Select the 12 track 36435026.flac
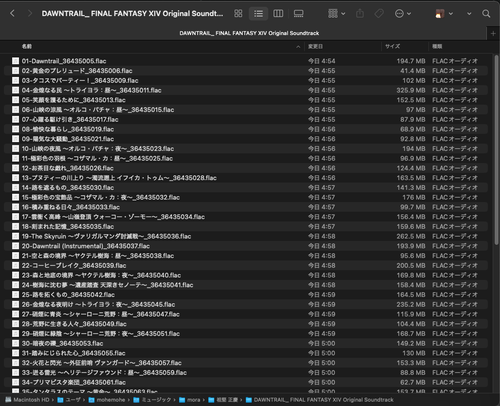The height and width of the screenshot is (406, 500). tap(246, 168)
